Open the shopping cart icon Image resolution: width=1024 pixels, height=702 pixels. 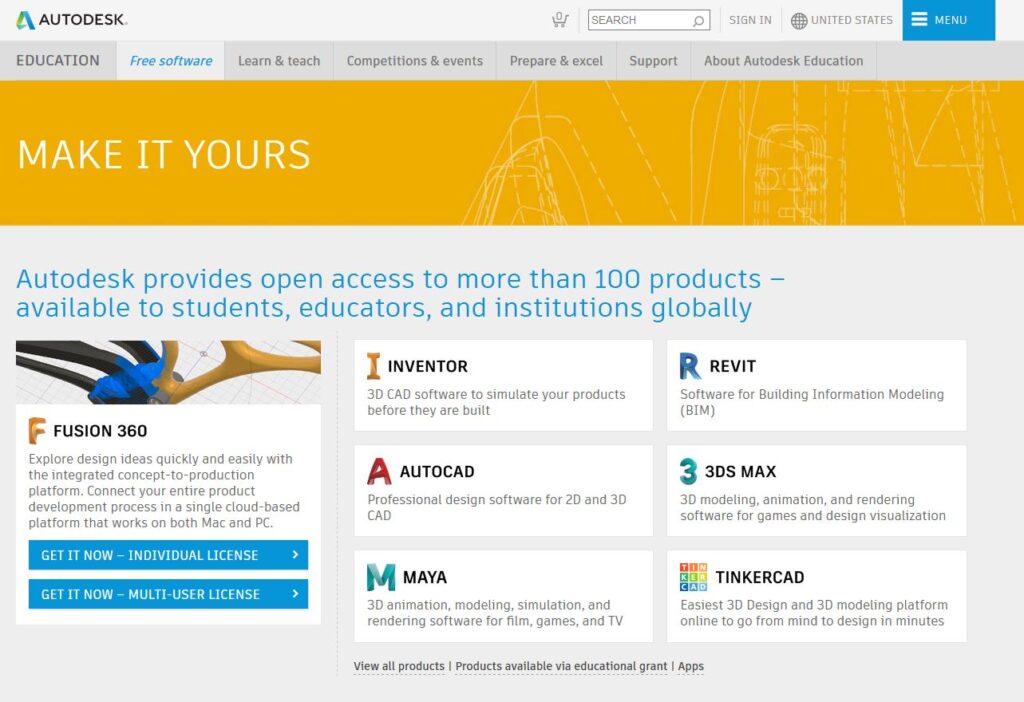pos(560,20)
